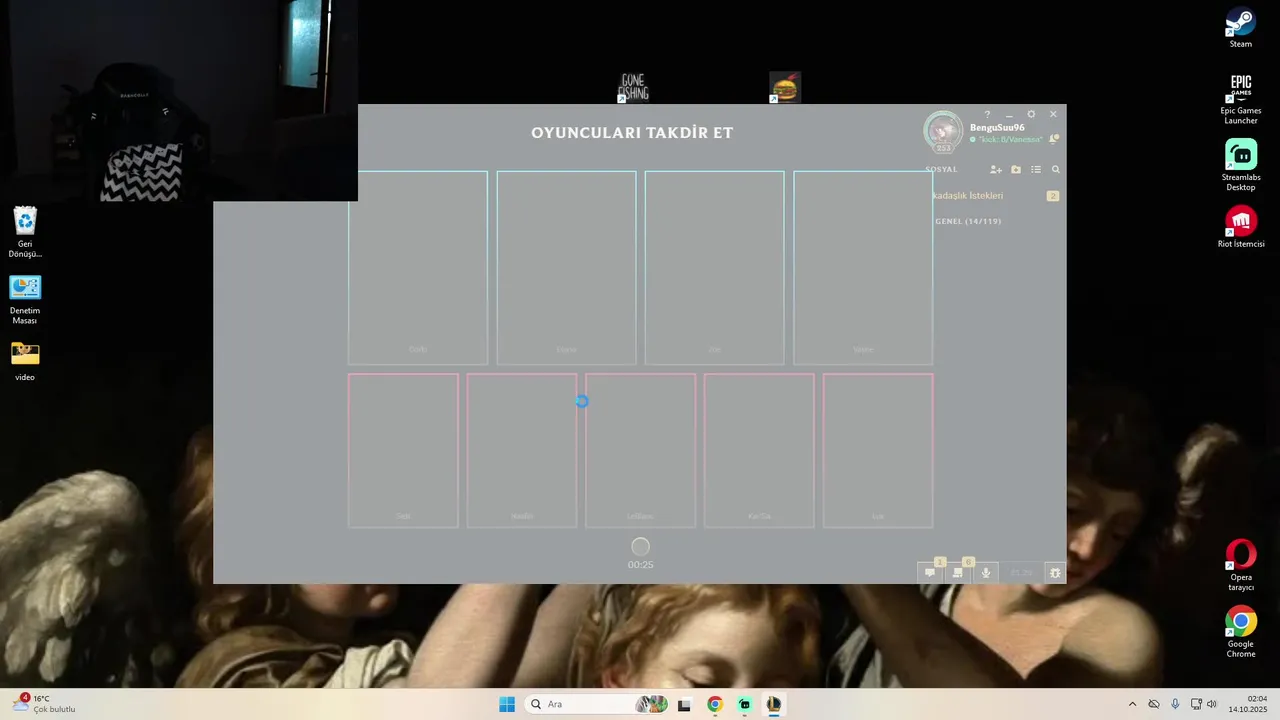Open Riot İstemcisi desktop shortcut
1280x720 pixels.
(x=1241, y=227)
